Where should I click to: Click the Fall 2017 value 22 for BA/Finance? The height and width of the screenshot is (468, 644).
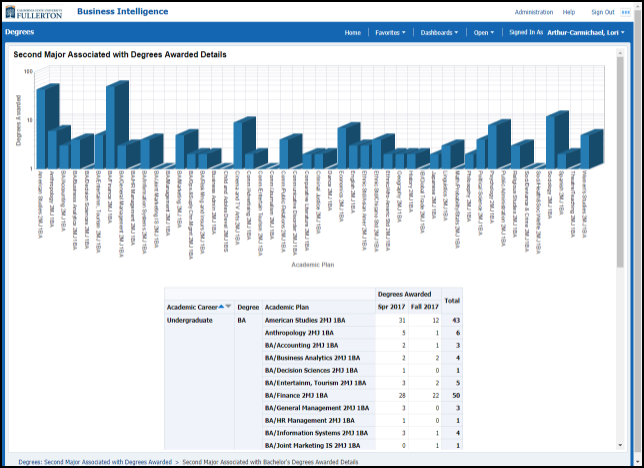(435, 395)
